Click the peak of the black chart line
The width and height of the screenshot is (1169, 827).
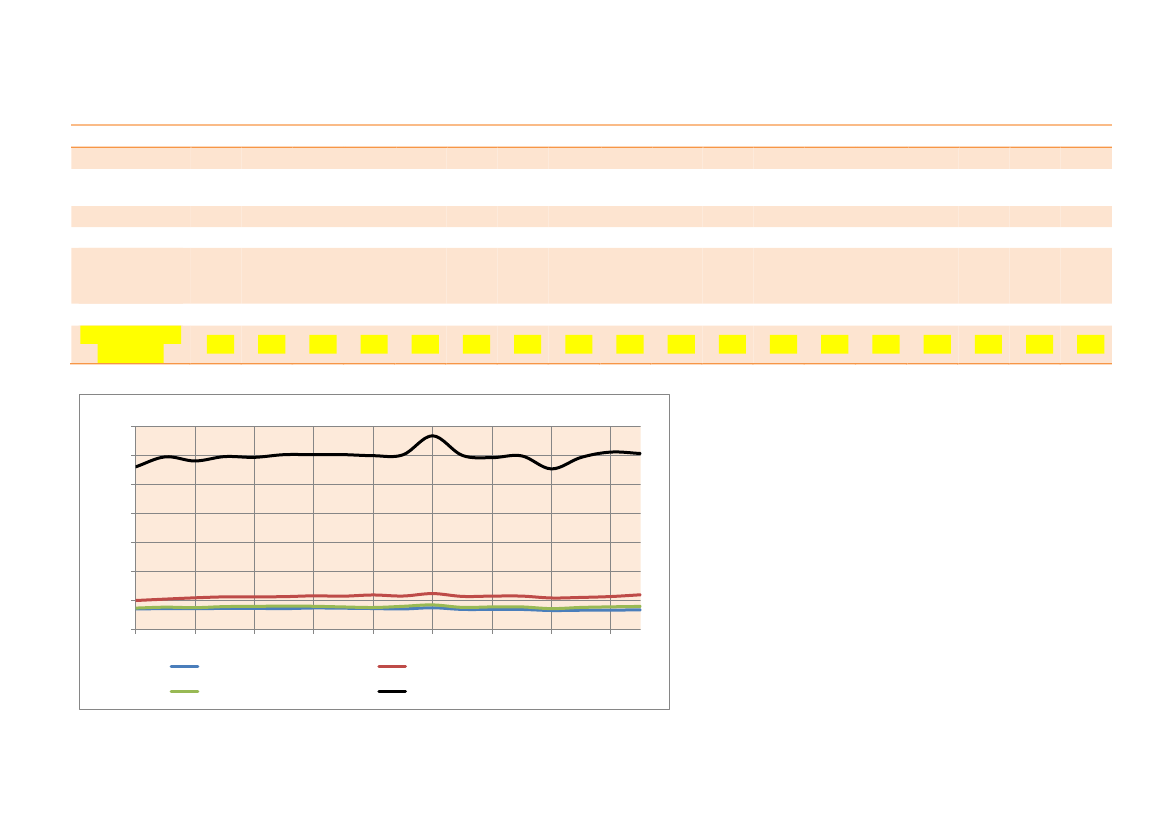(x=433, y=435)
